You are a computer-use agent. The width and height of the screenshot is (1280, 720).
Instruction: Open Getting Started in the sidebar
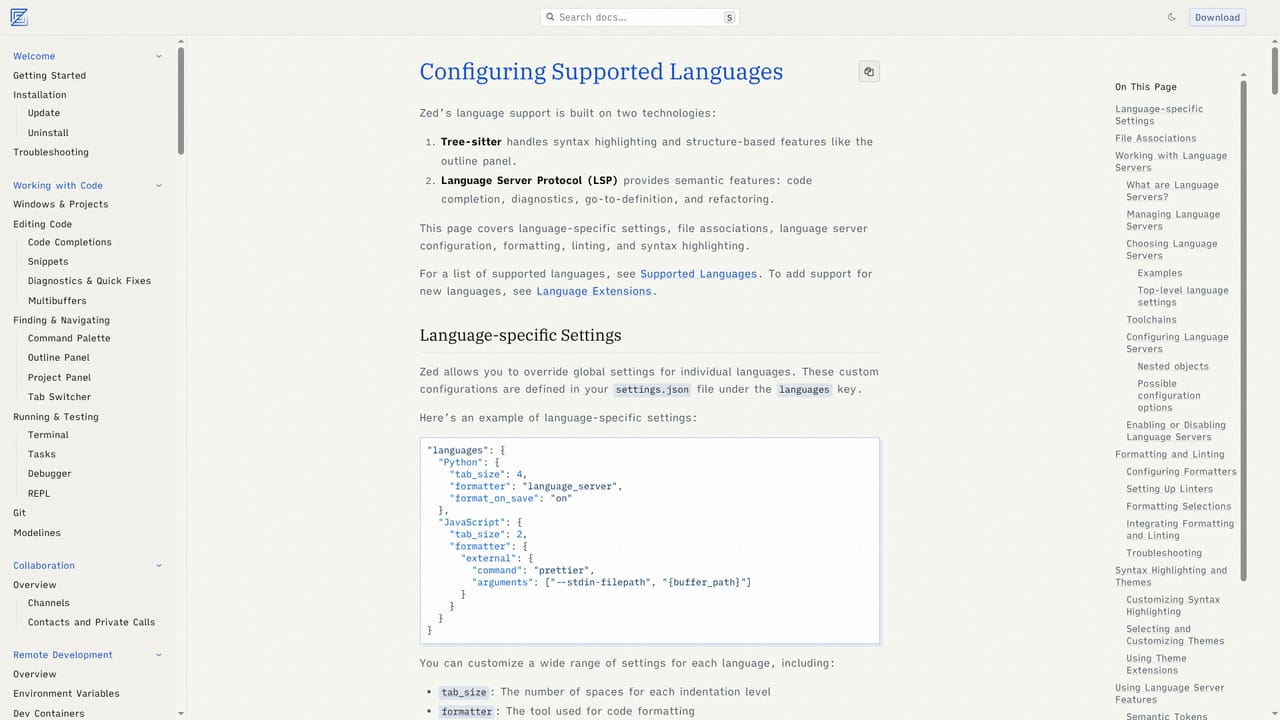click(49, 75)
